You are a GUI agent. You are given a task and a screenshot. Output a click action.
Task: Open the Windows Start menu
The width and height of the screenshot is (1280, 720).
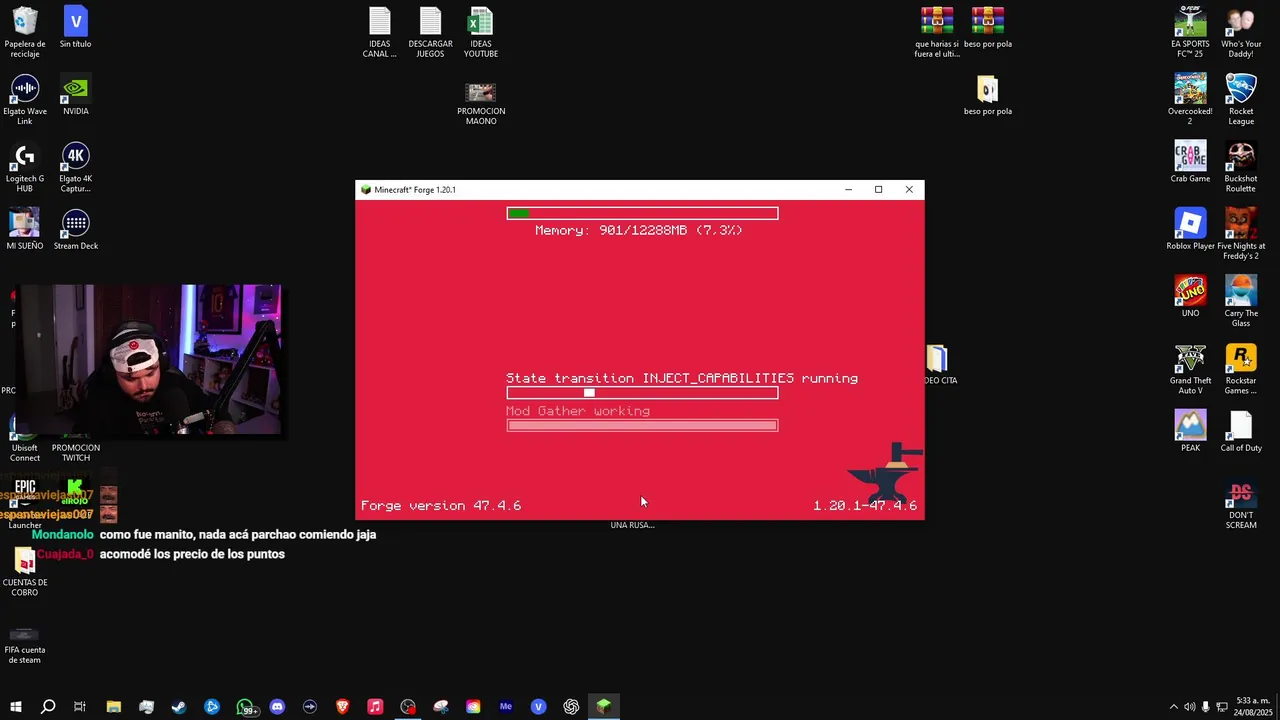pos(15,707)
